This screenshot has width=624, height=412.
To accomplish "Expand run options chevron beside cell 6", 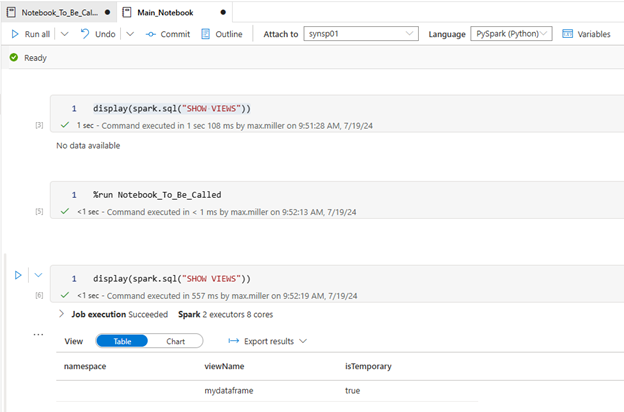I will pos(38,275).
